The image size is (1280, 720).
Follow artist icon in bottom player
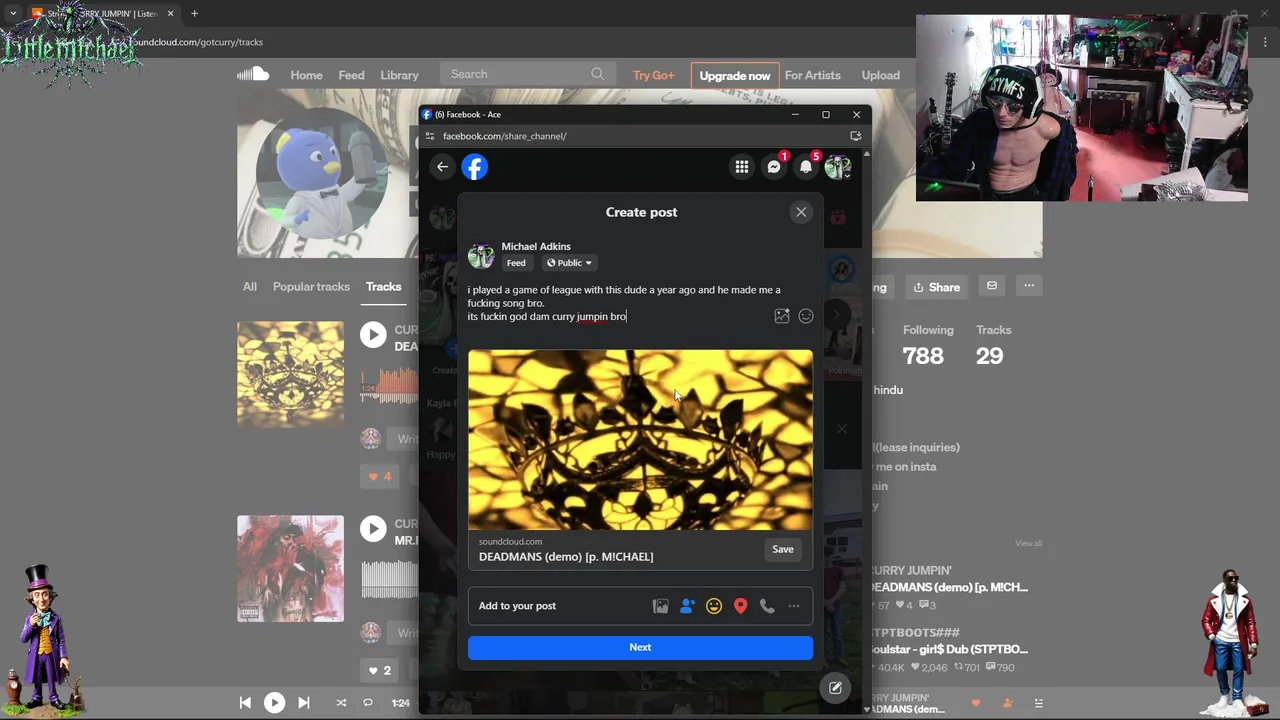[x=1007, y=703]
